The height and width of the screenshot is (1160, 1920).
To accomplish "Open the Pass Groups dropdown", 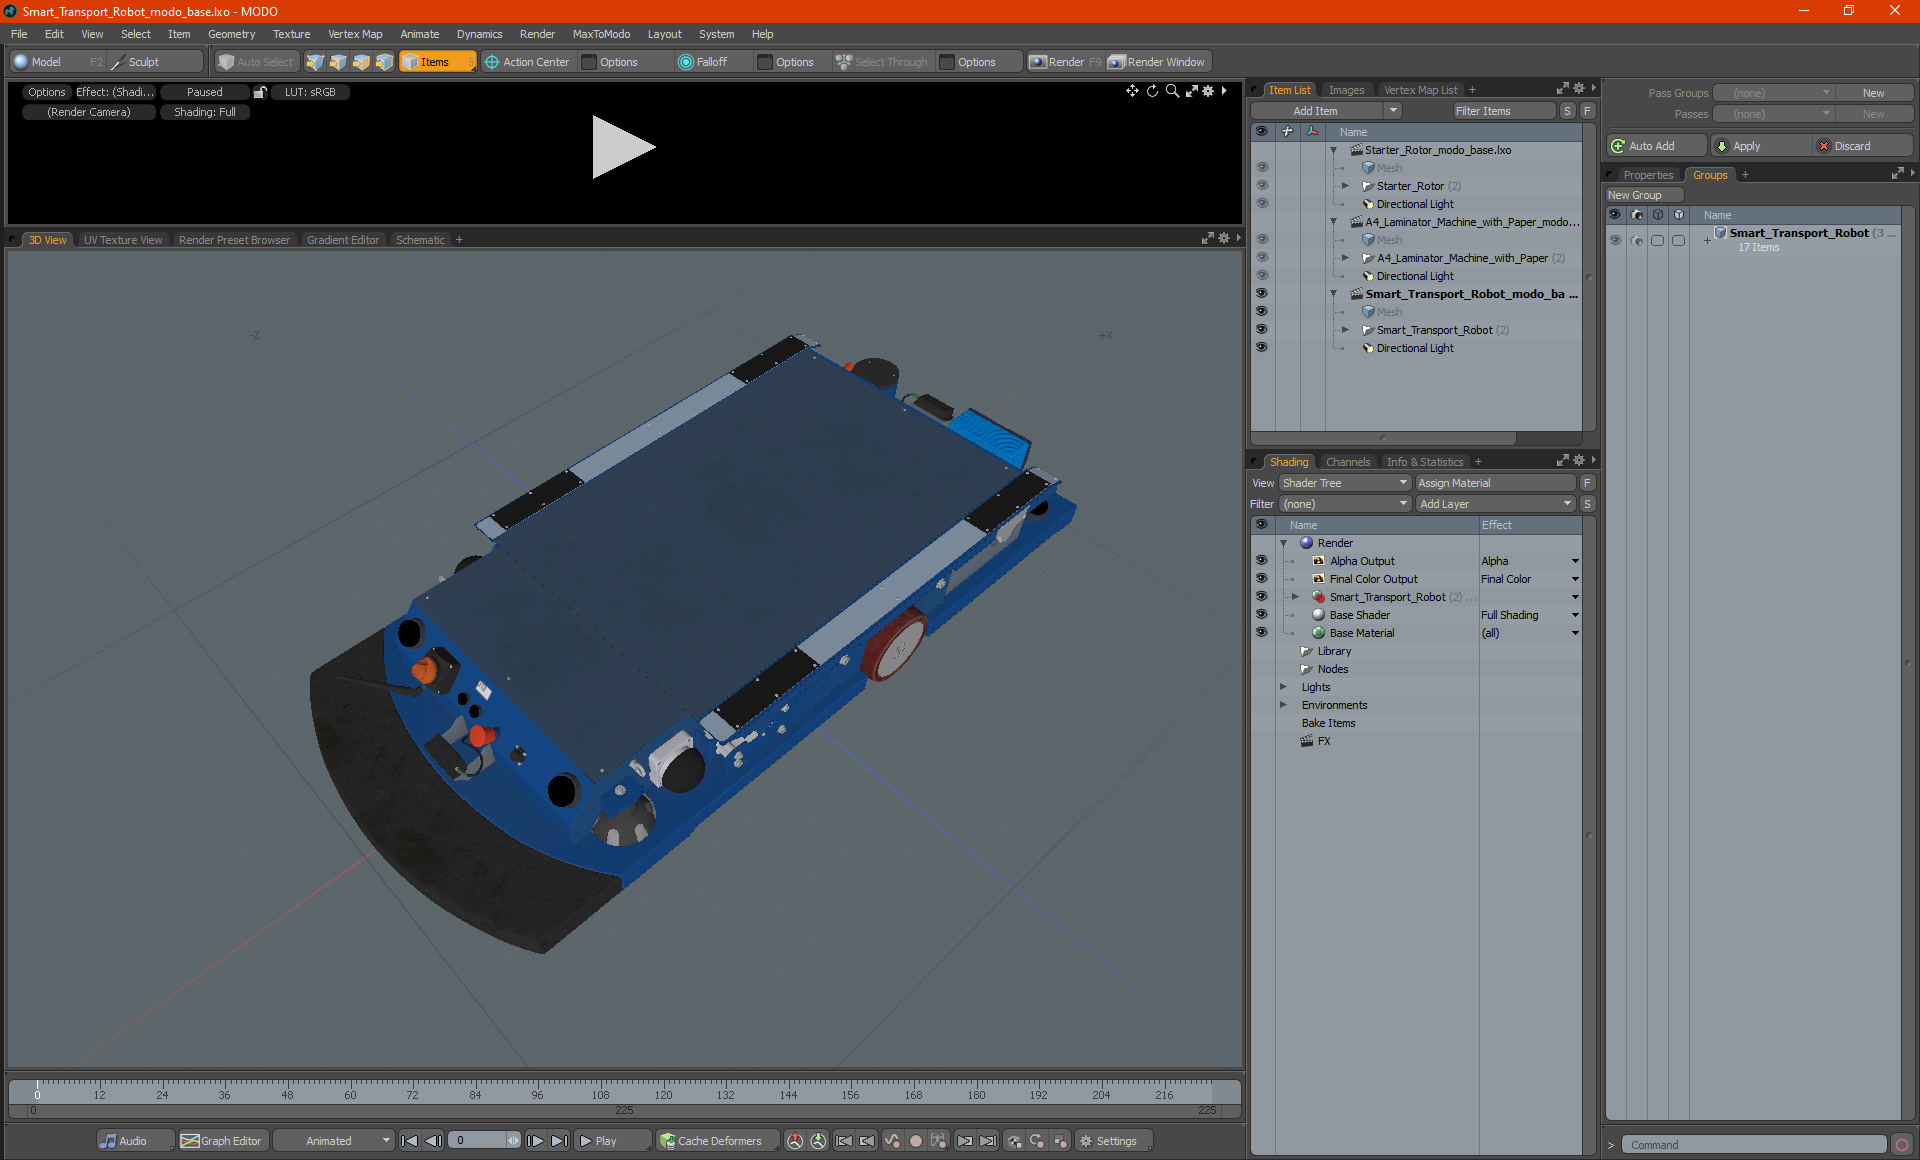I will click(x=1773, y=93).
